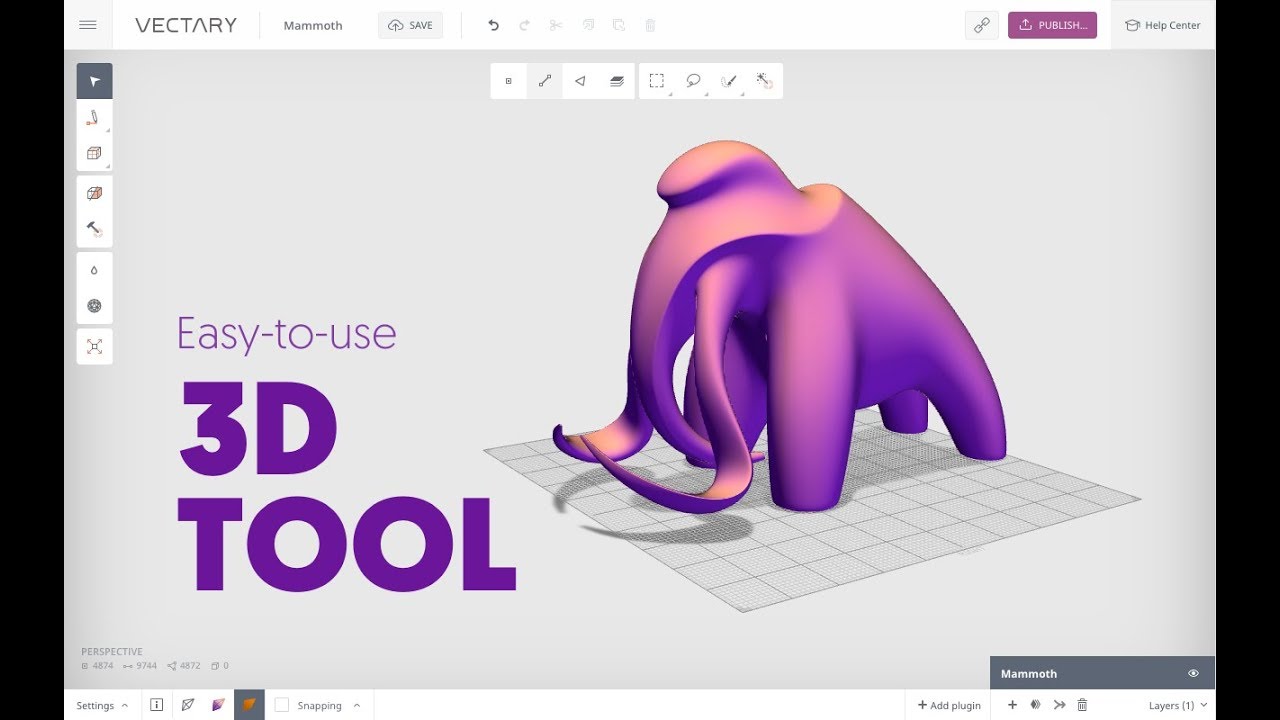Select the lasso selection tool
The image size is (1280, 720).
(x=693, y=80)
